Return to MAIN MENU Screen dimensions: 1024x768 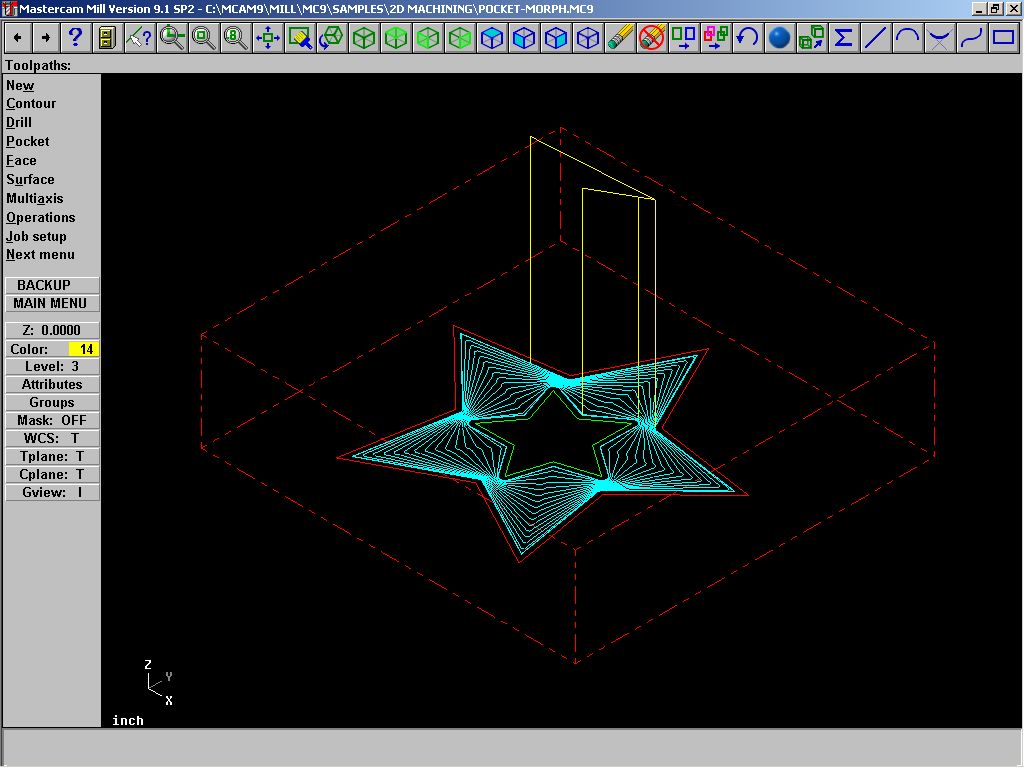(52, 303)
